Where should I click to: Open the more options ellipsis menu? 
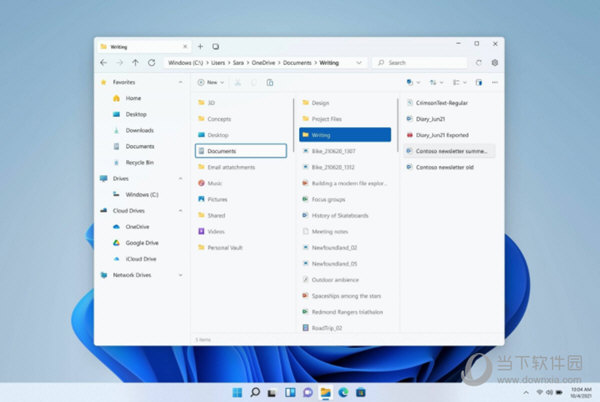click(x=495, y=83)
